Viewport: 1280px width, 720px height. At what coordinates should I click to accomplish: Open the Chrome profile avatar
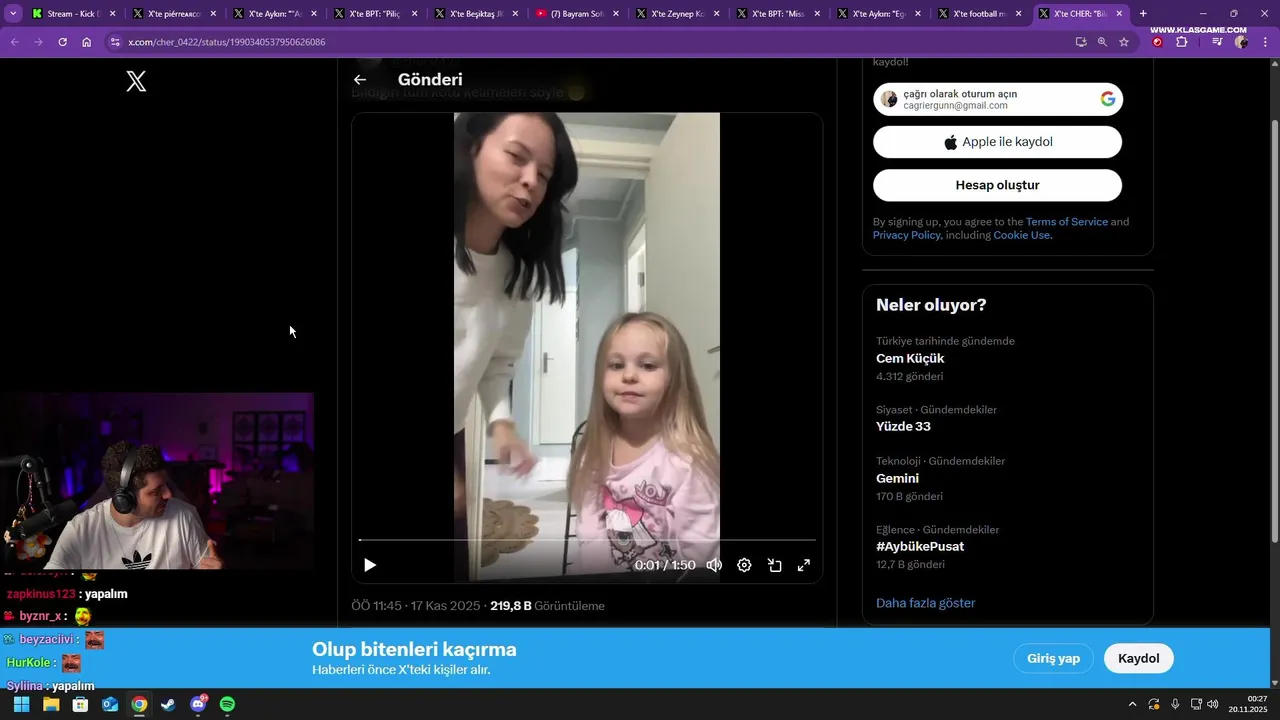point(1241,42)
